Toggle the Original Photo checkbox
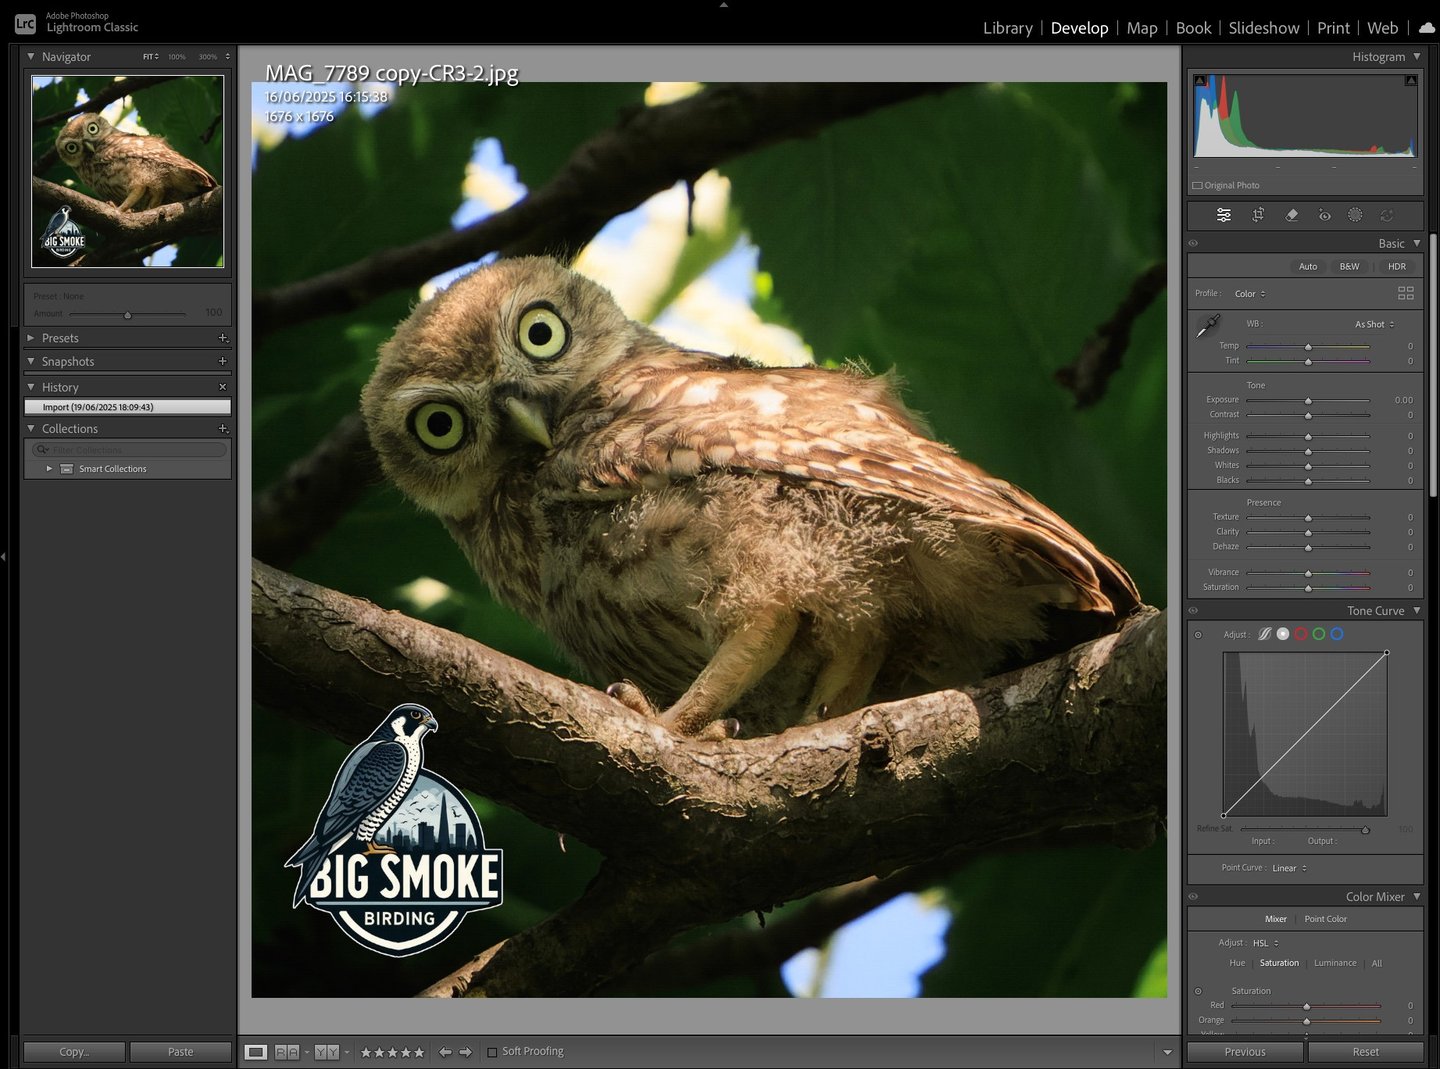 click(1197, 186)
